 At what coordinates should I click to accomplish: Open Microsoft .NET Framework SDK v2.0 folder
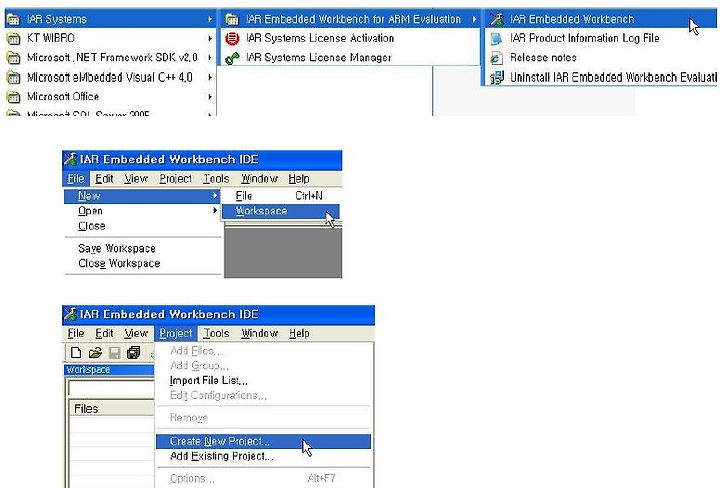(110, 57)
